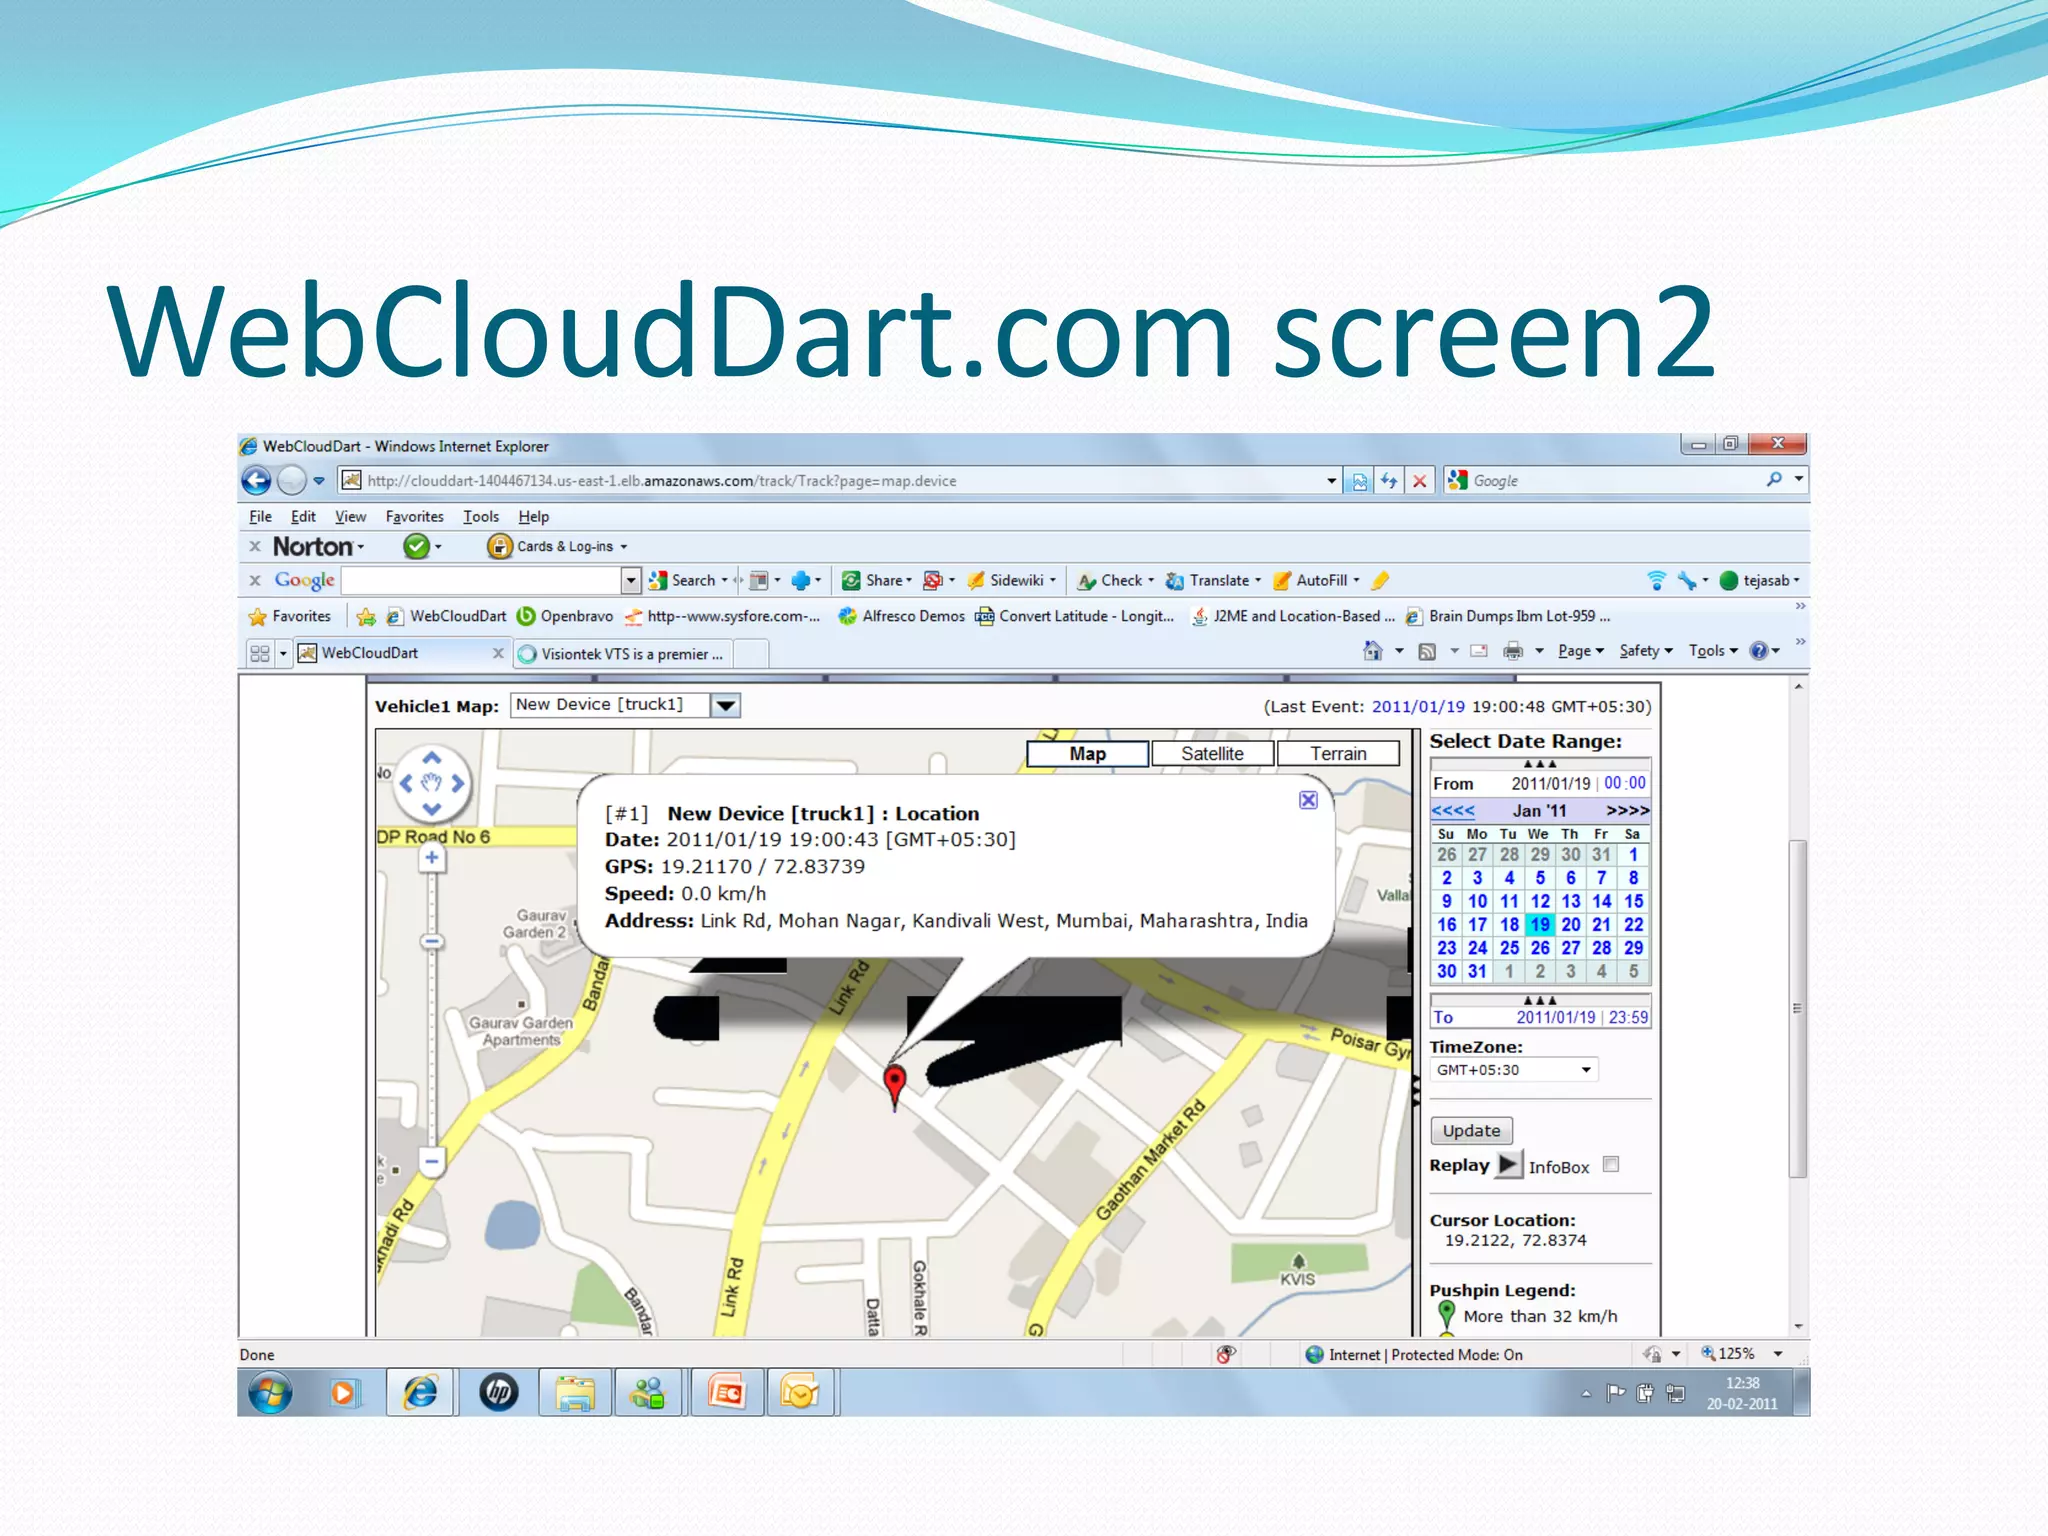The height and width of the screenshot is (1536, 2048).
Task: Switch to Visiontek VTS tab
Action: tap(624, 654)
